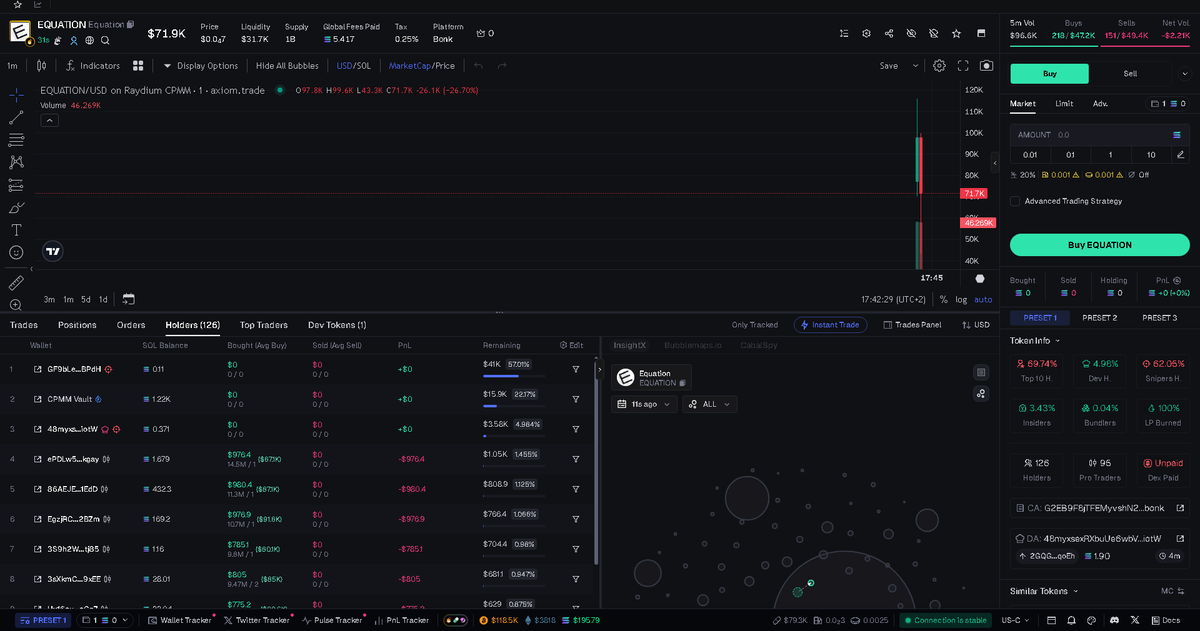Switch to the Positions tab

pyautogui.click(x=77, y=325)
